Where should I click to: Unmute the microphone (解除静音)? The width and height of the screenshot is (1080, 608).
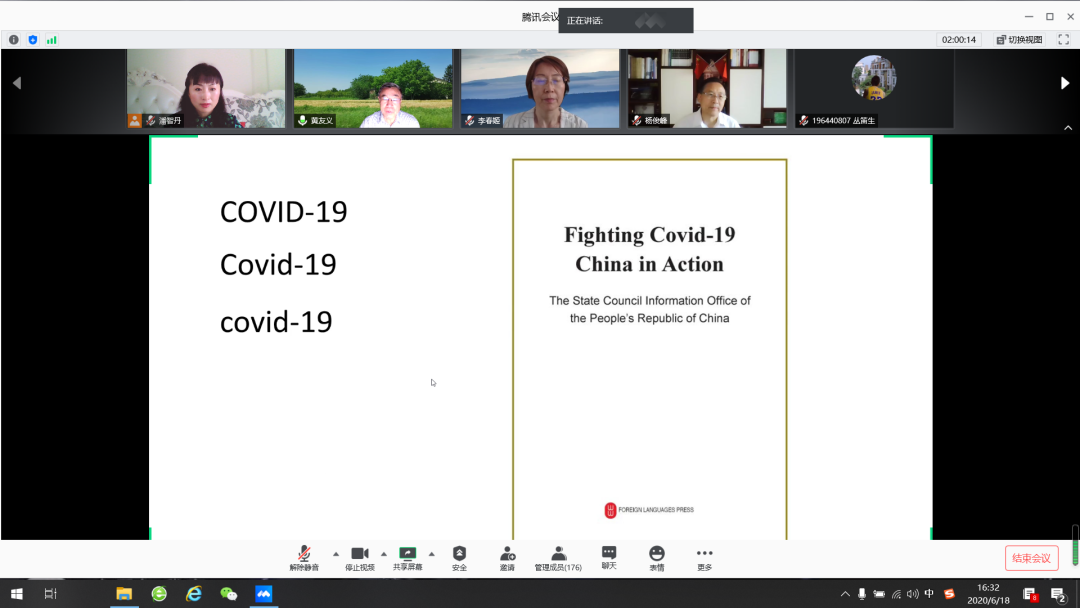303,557
